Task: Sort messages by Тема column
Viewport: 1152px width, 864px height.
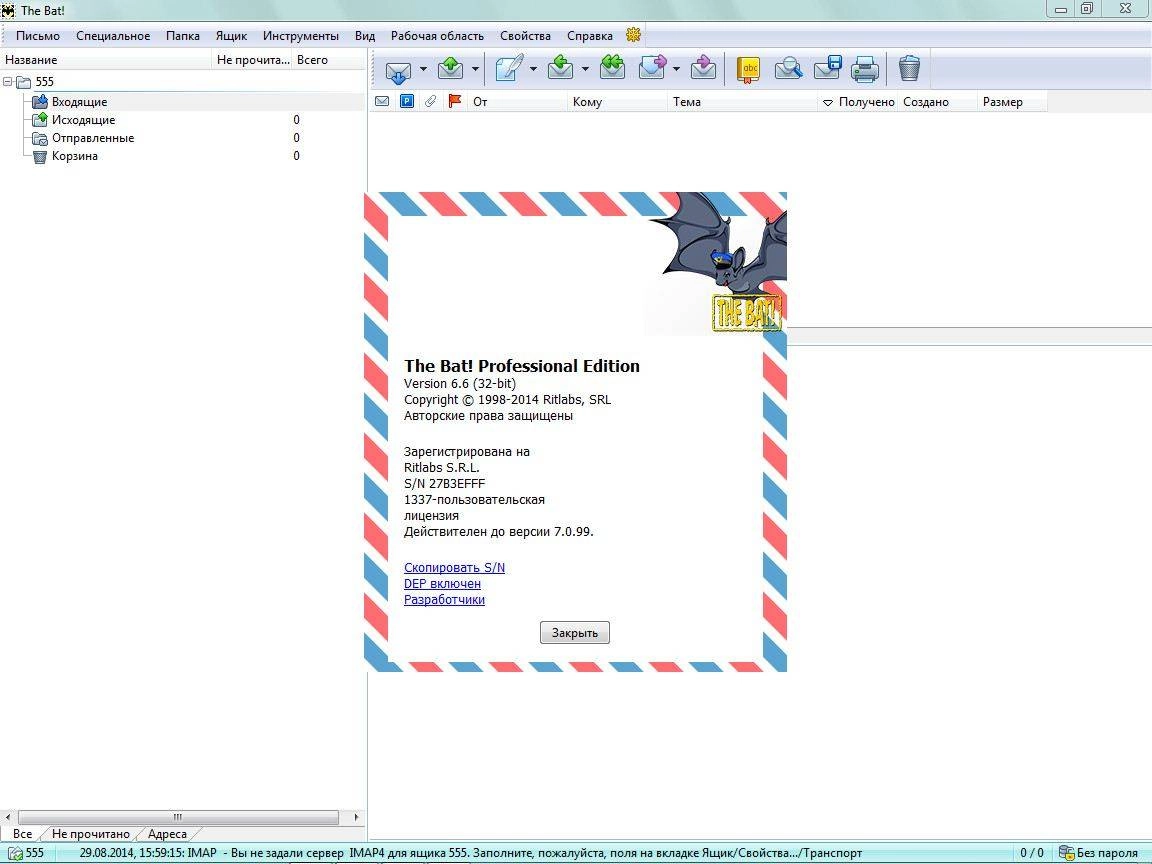Action: coord(742,102)
